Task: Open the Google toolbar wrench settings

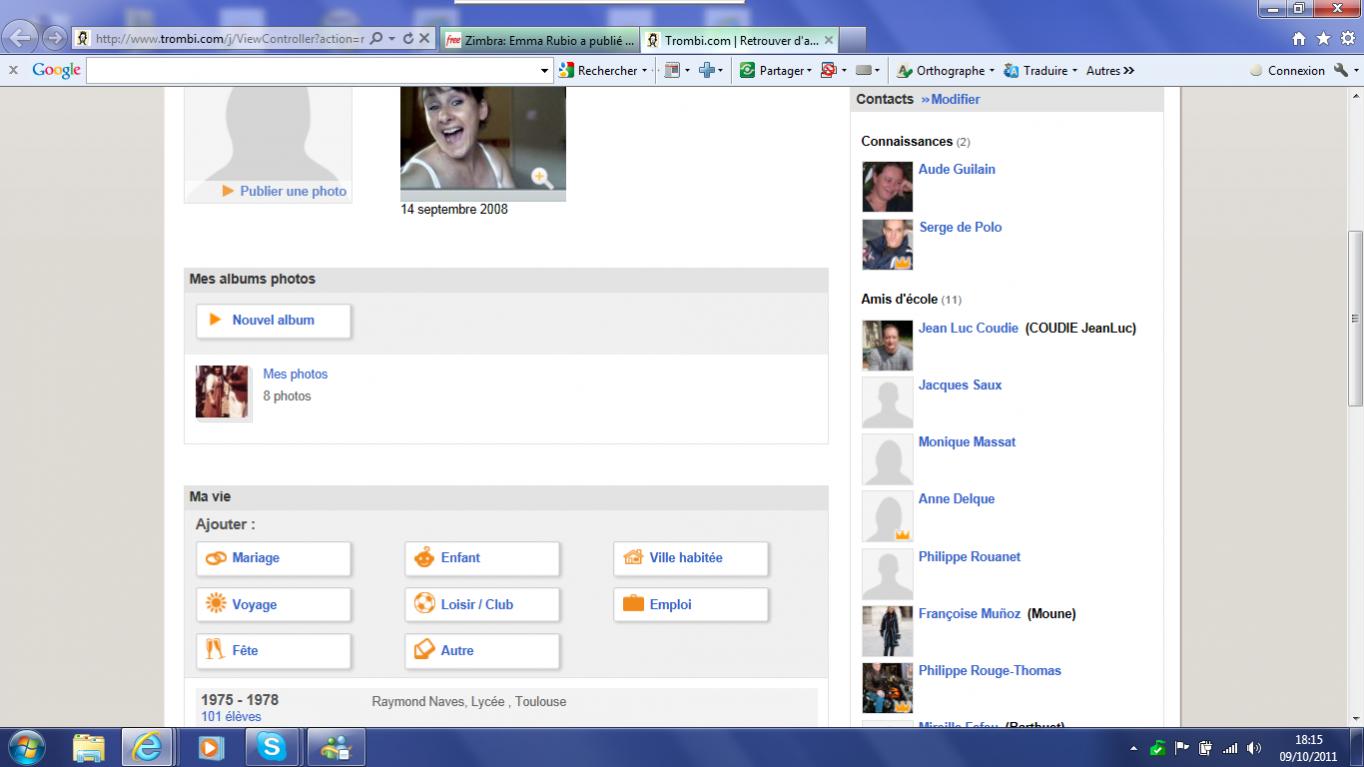Action: click(x=1341, y=71)
